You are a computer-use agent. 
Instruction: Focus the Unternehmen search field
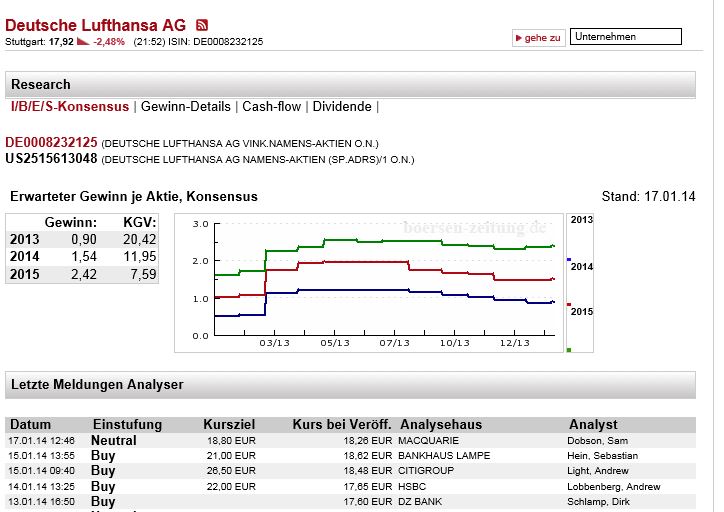626,36
